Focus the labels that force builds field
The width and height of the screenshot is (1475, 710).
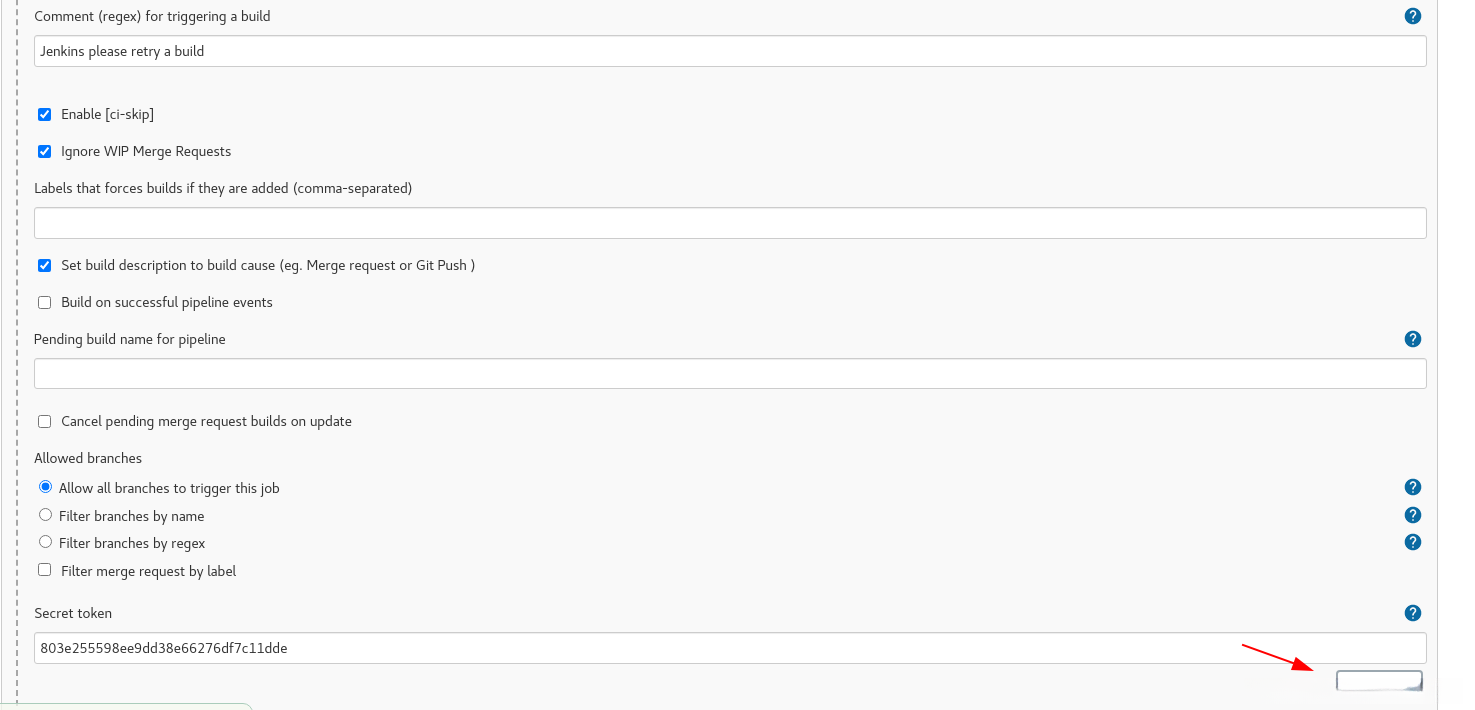point(730,223)
